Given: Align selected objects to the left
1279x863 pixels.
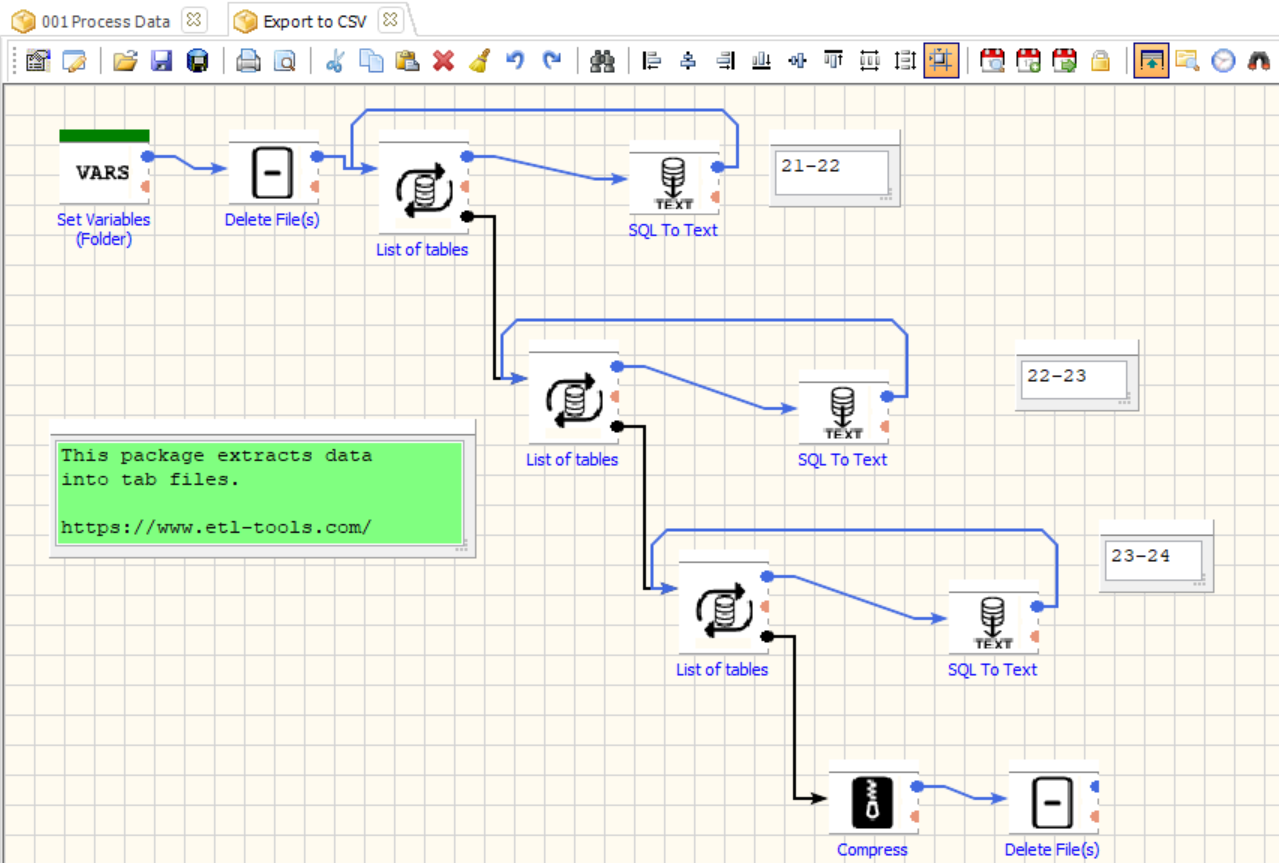Looking at the screenshot, I should [x=650, y=60].
